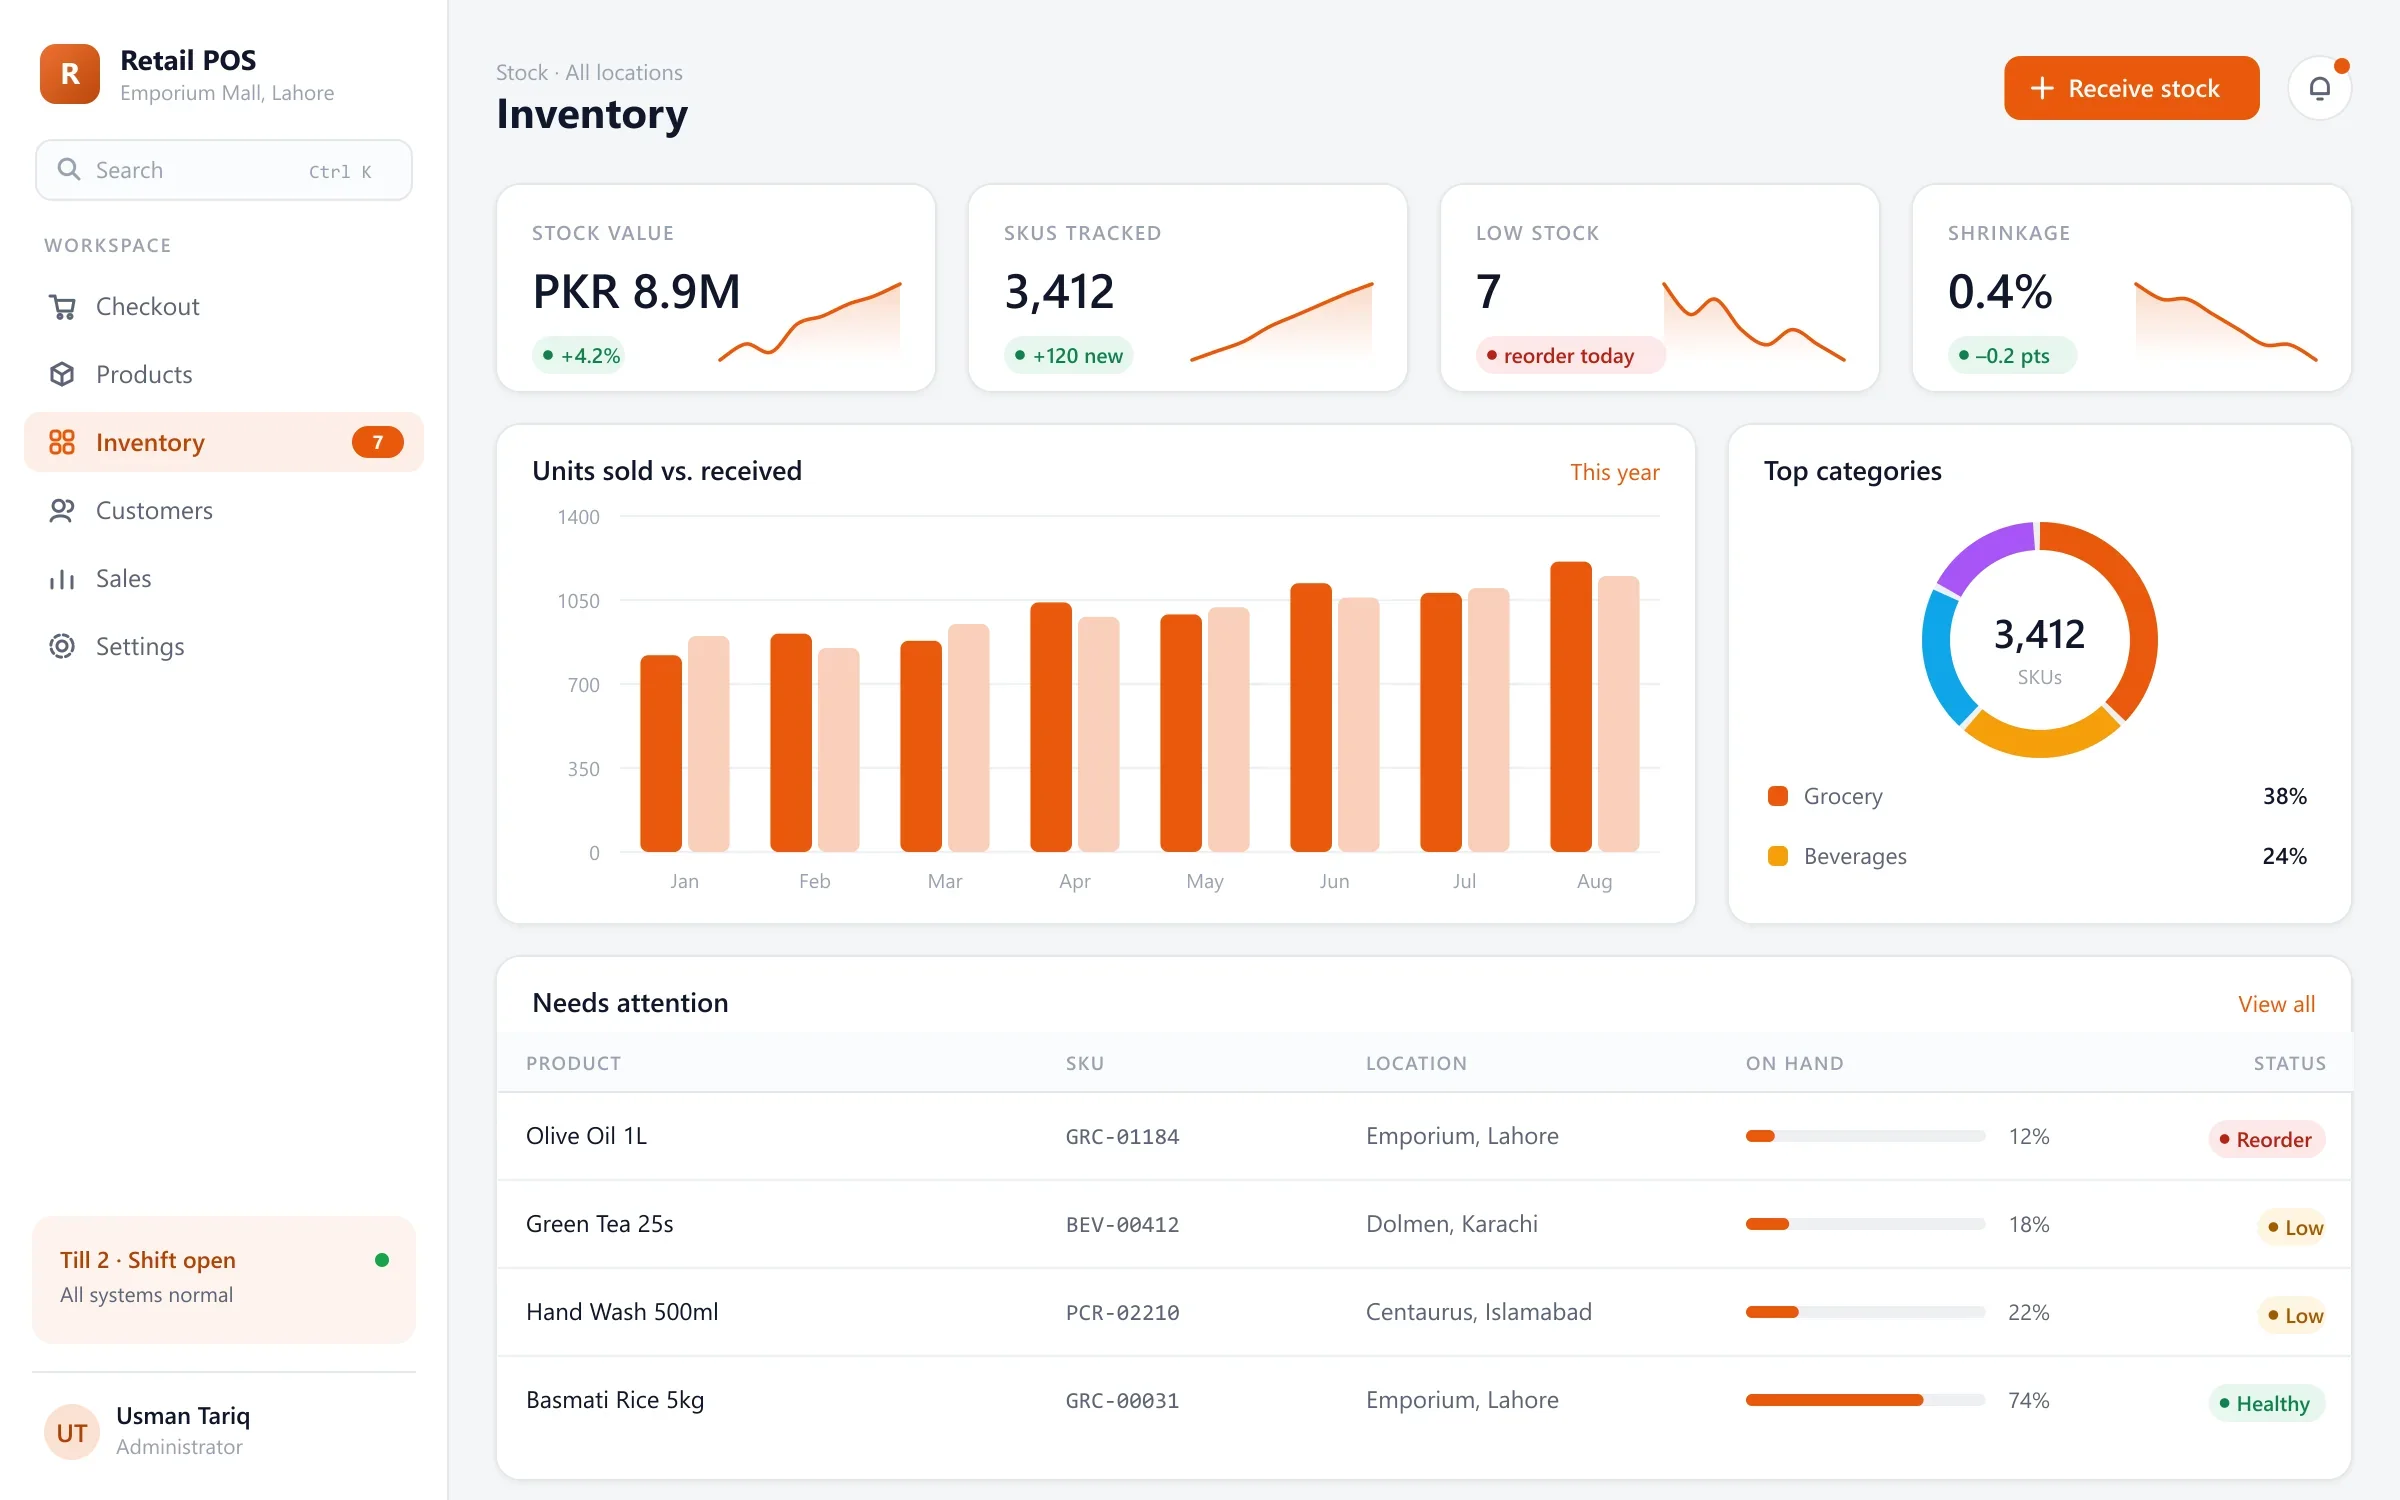Click SKU PCR-02210

1122,1313
